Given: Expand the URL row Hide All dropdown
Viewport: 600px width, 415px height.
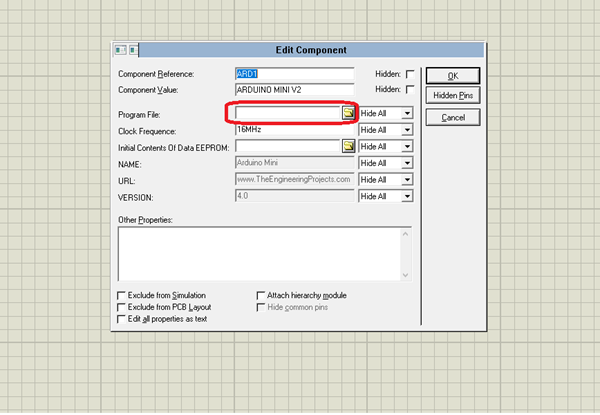Looking at the screenshot, I should [x=407, y=180].
